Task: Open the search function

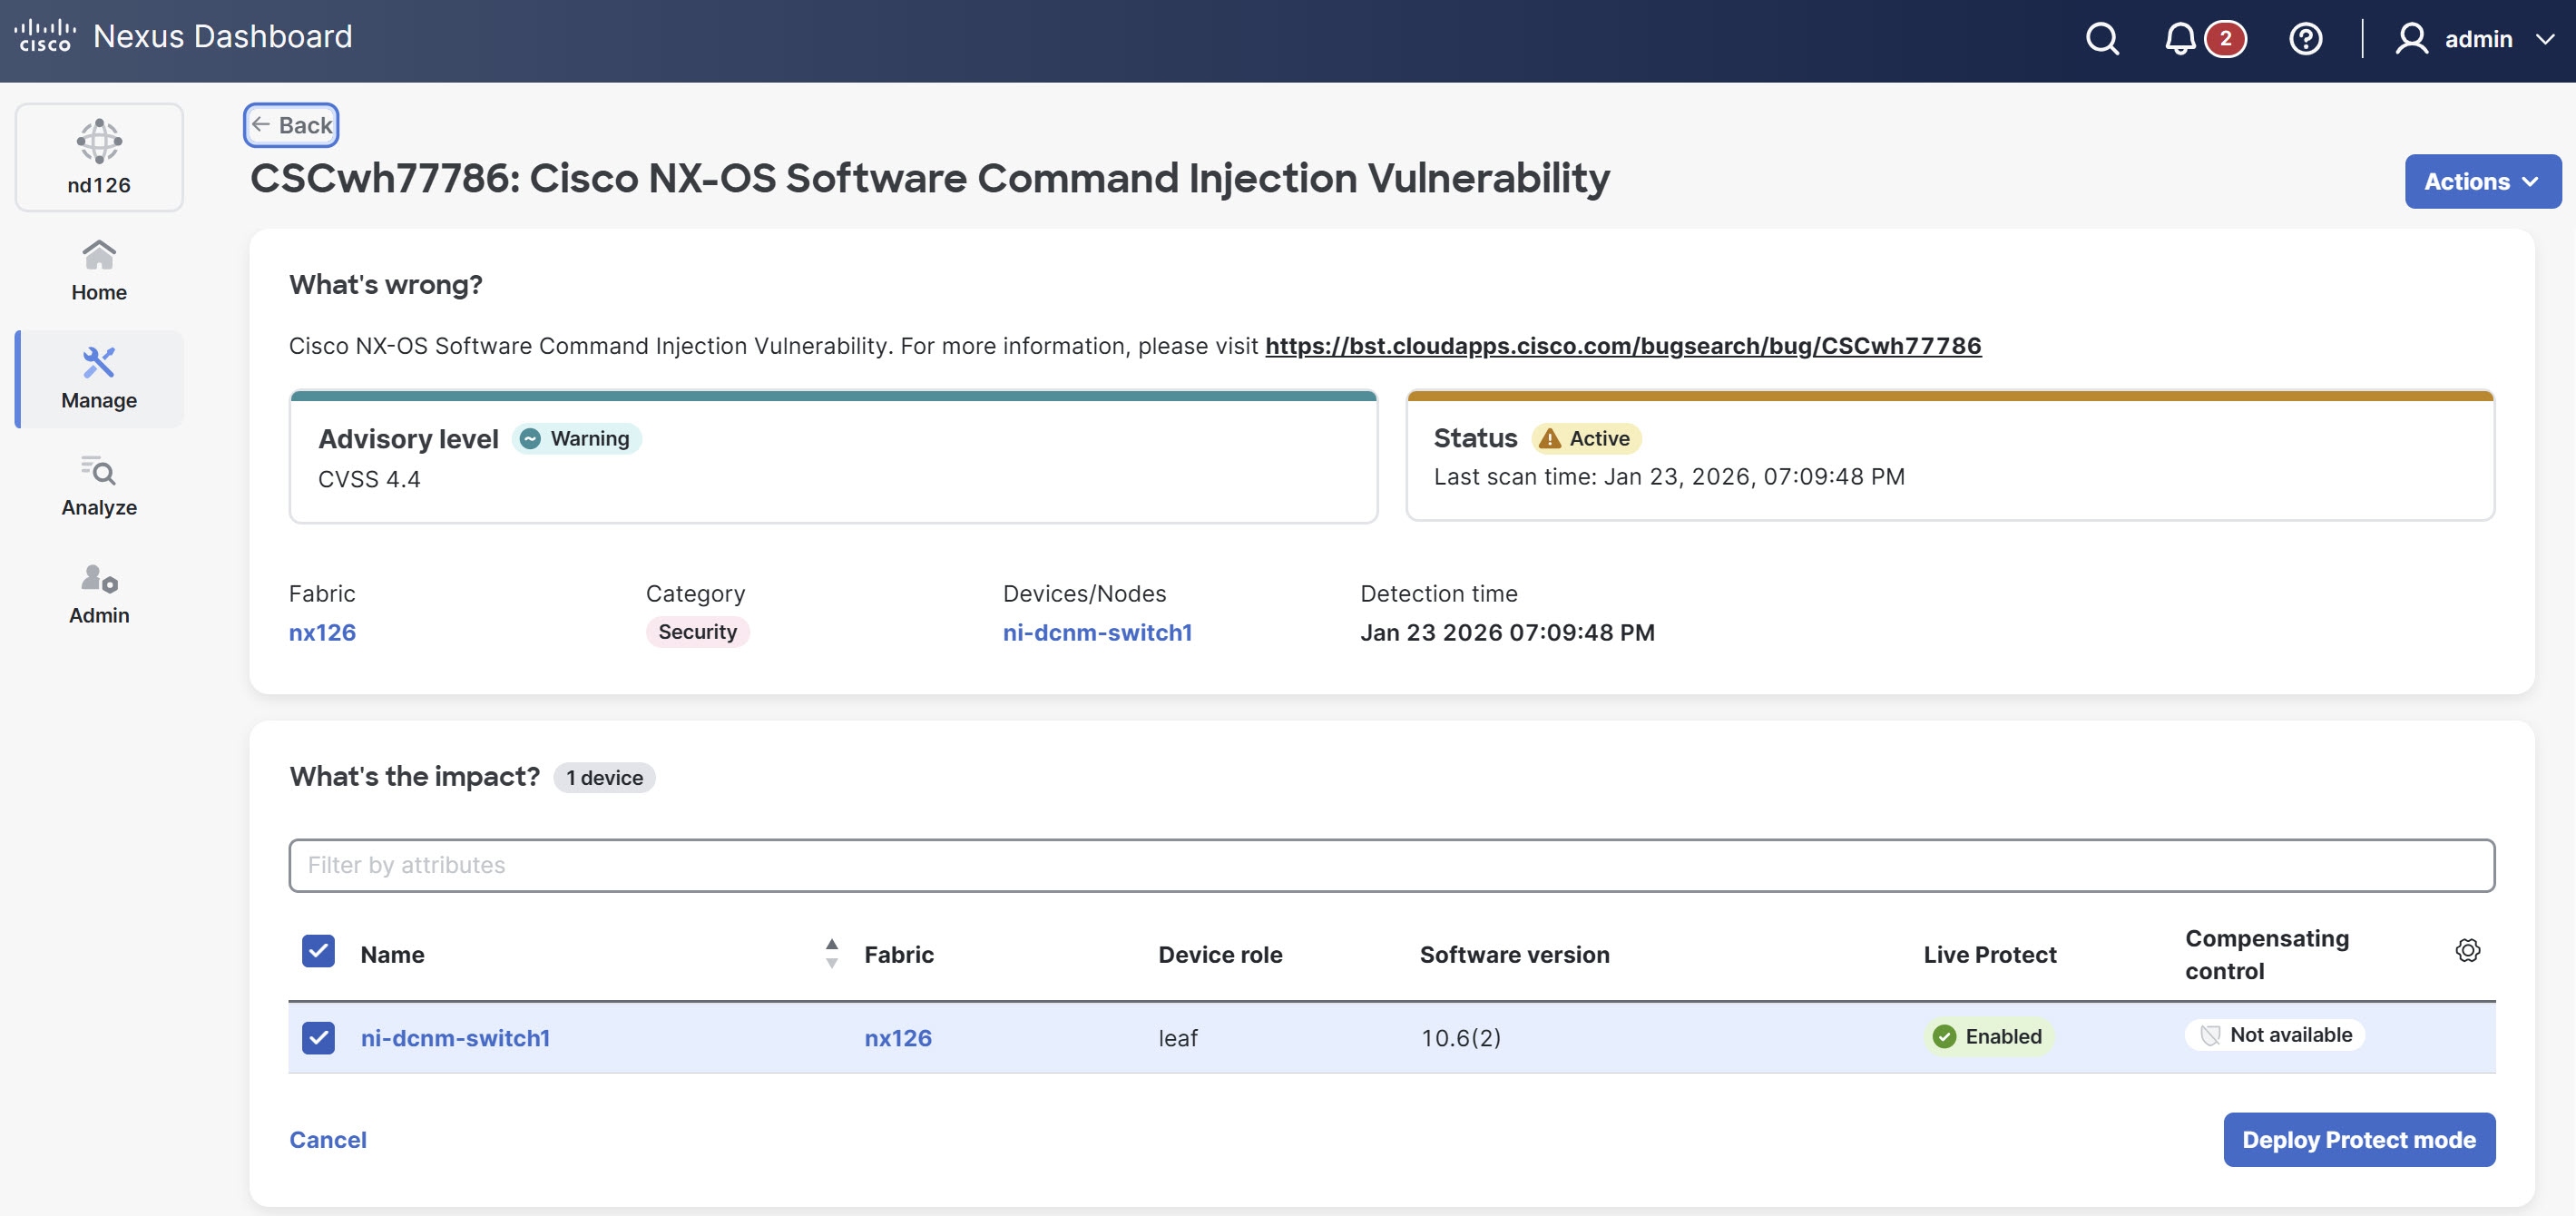Action: (2101, 38)
